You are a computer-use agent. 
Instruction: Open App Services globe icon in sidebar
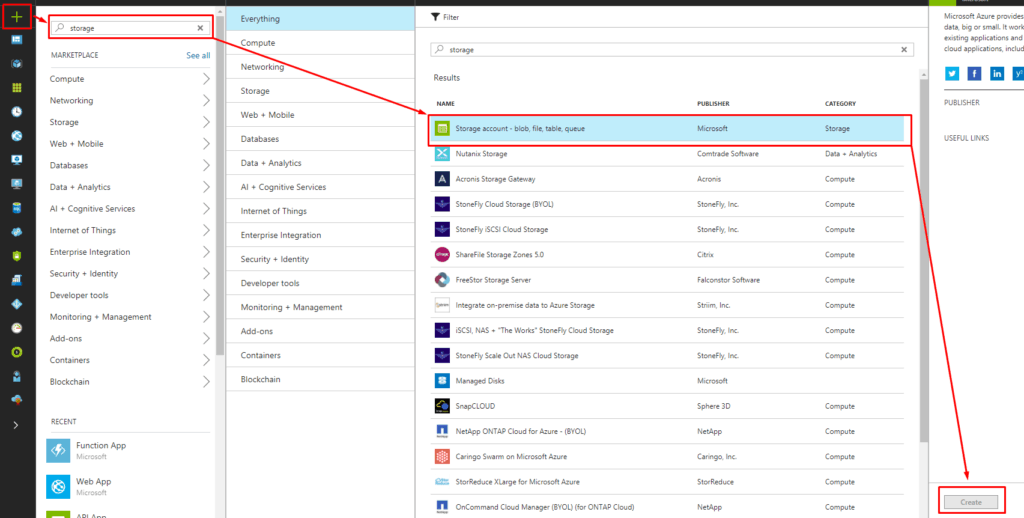[17, 136]
